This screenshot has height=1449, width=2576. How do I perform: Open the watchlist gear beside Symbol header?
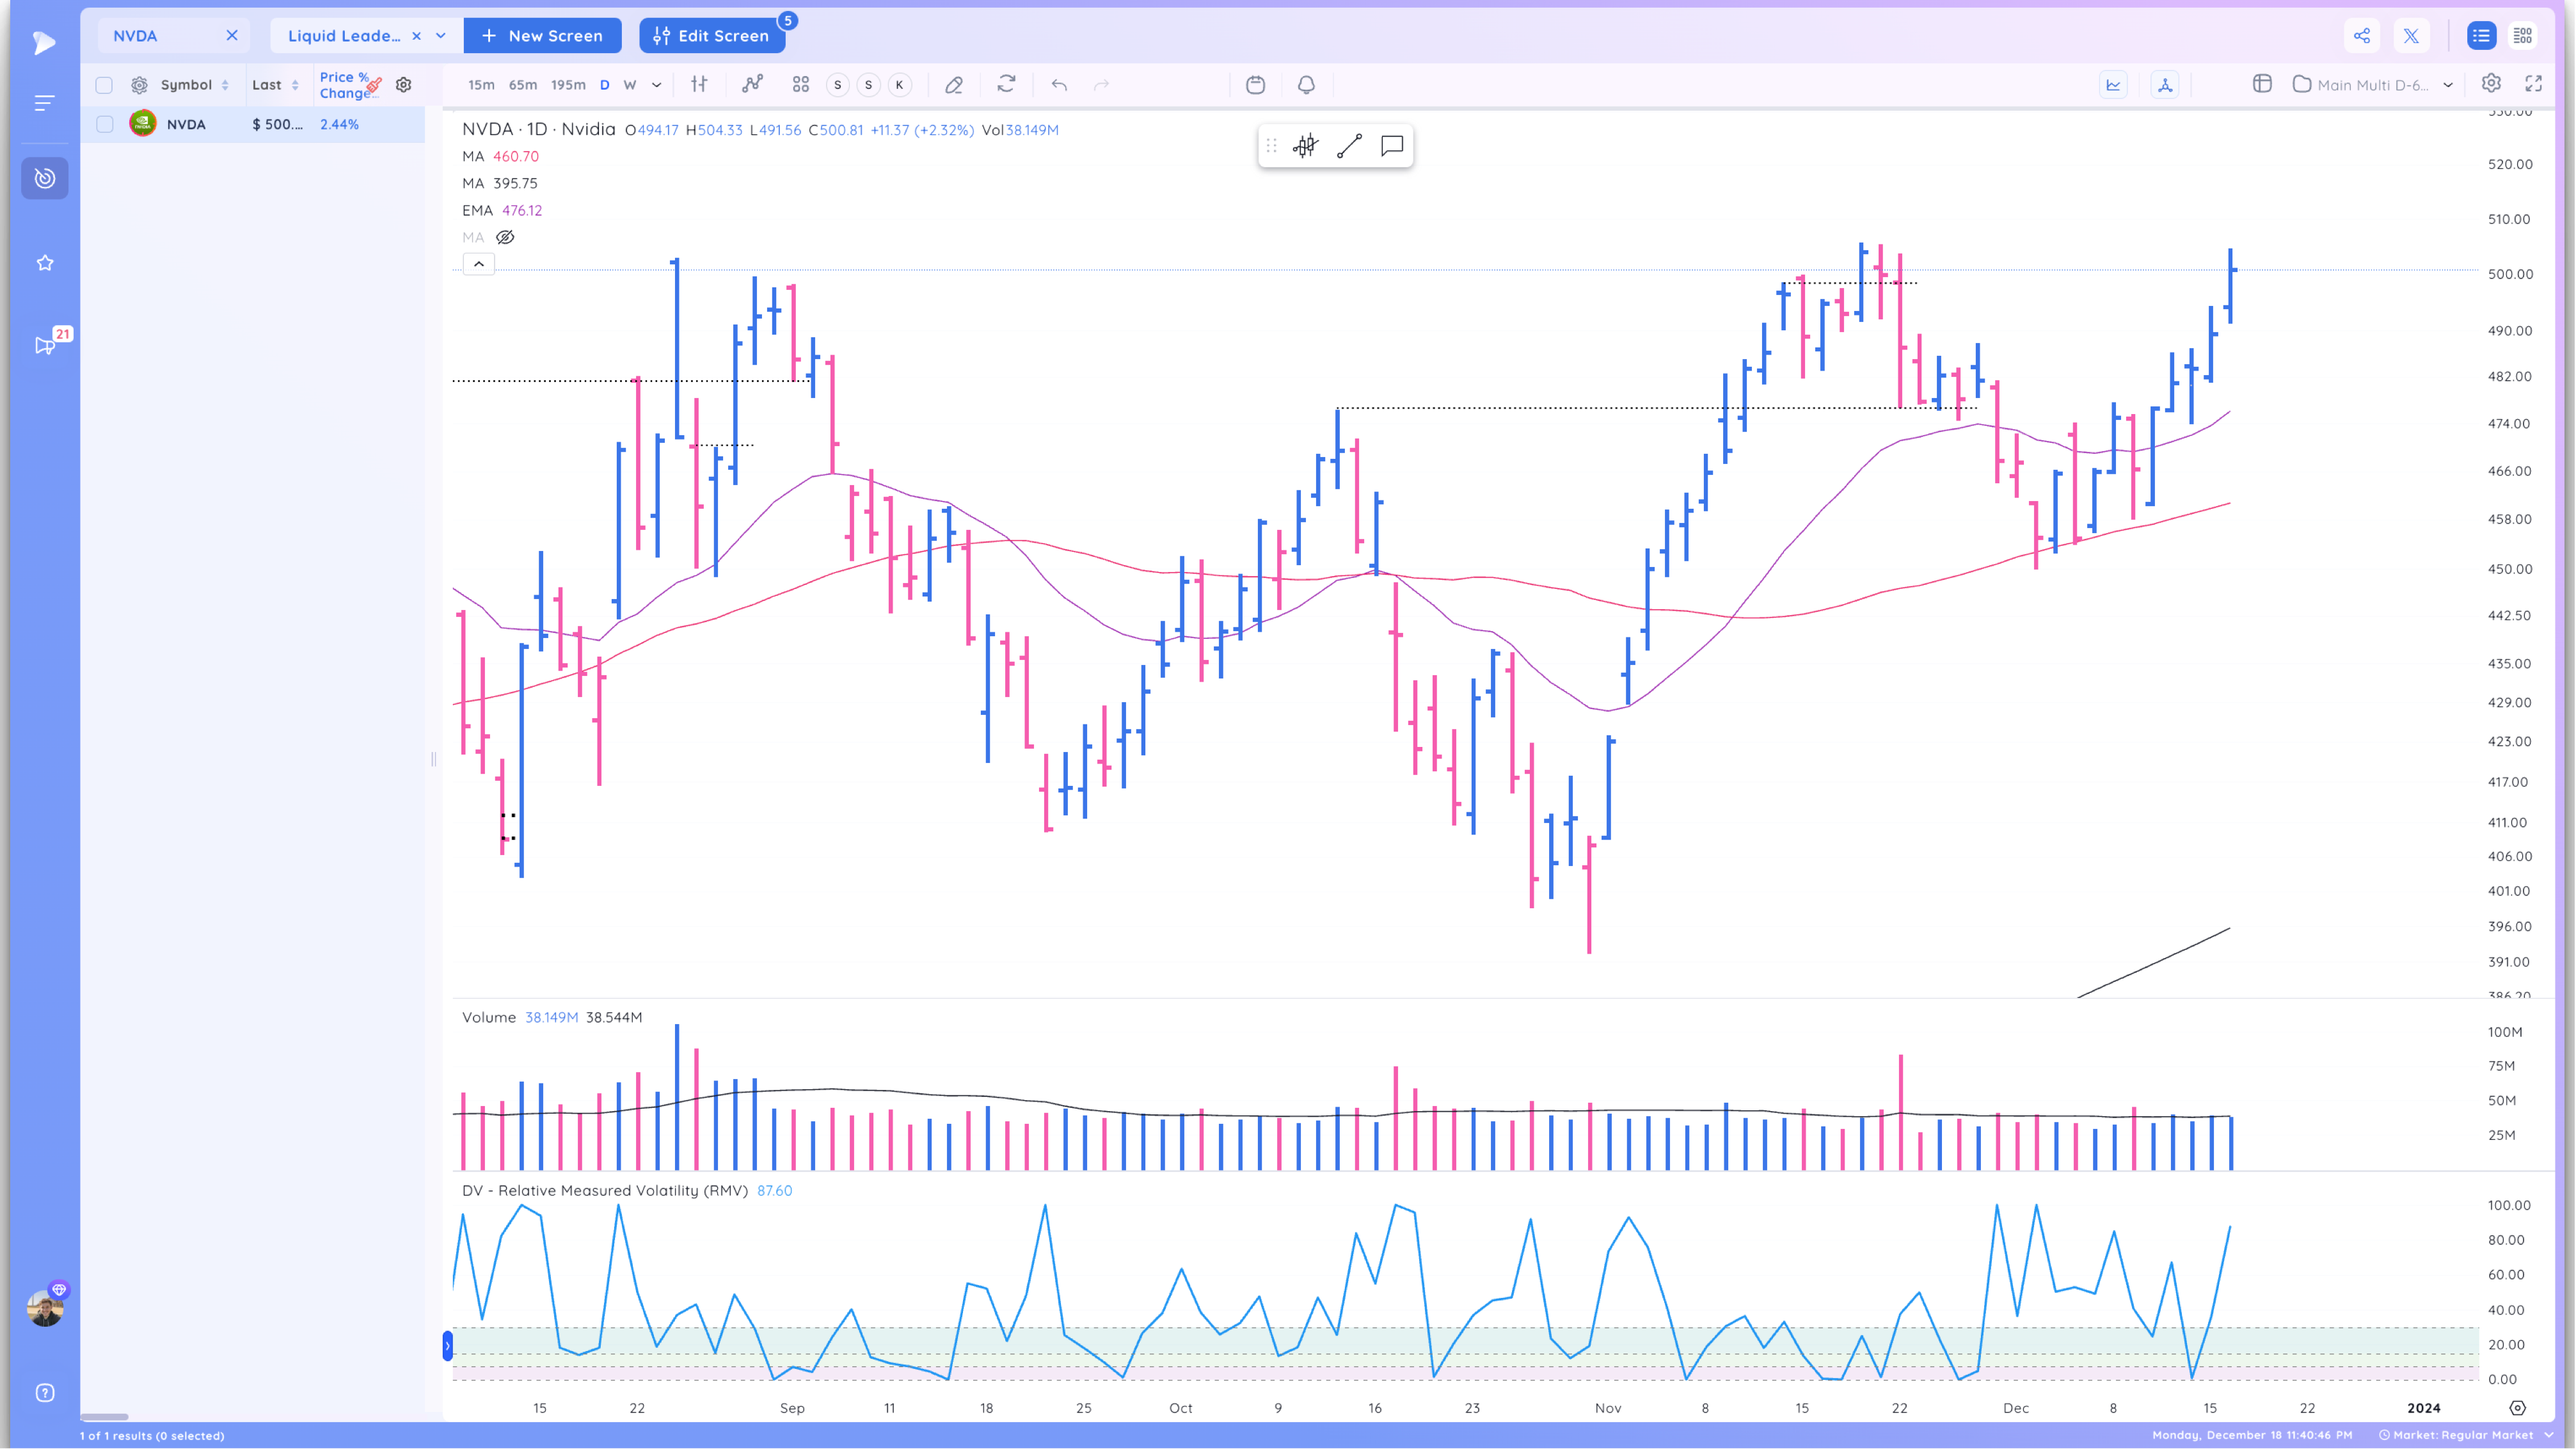tap(139, 85)
